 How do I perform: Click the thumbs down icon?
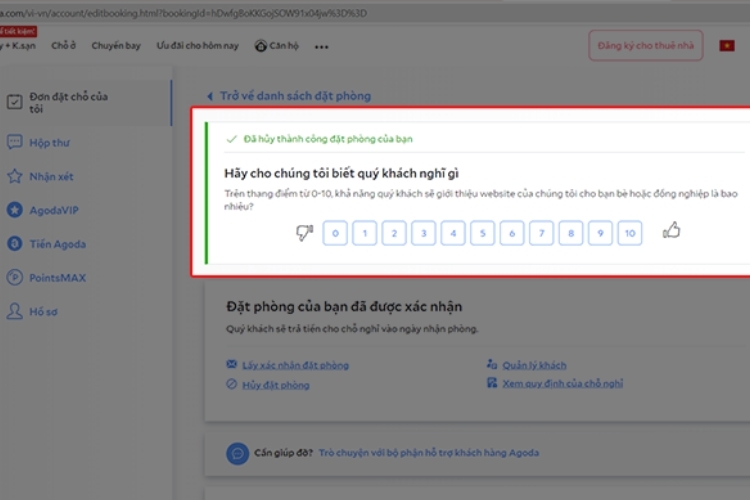click(304, 233)
